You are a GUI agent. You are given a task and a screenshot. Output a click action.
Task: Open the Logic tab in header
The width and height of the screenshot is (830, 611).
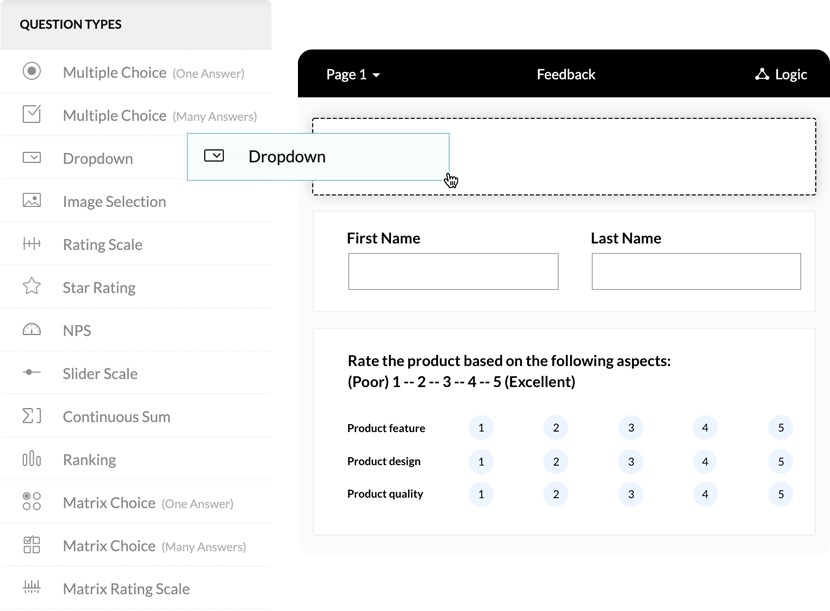click(790, 74)
